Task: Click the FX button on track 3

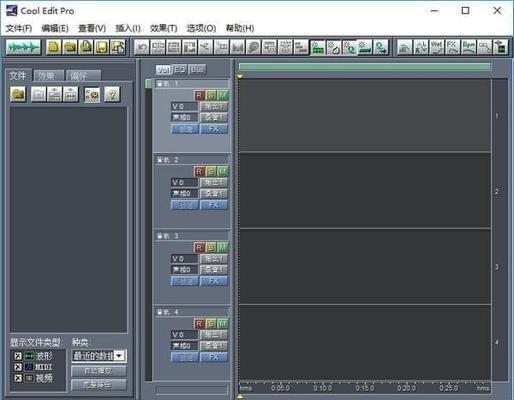Action: 214,281
